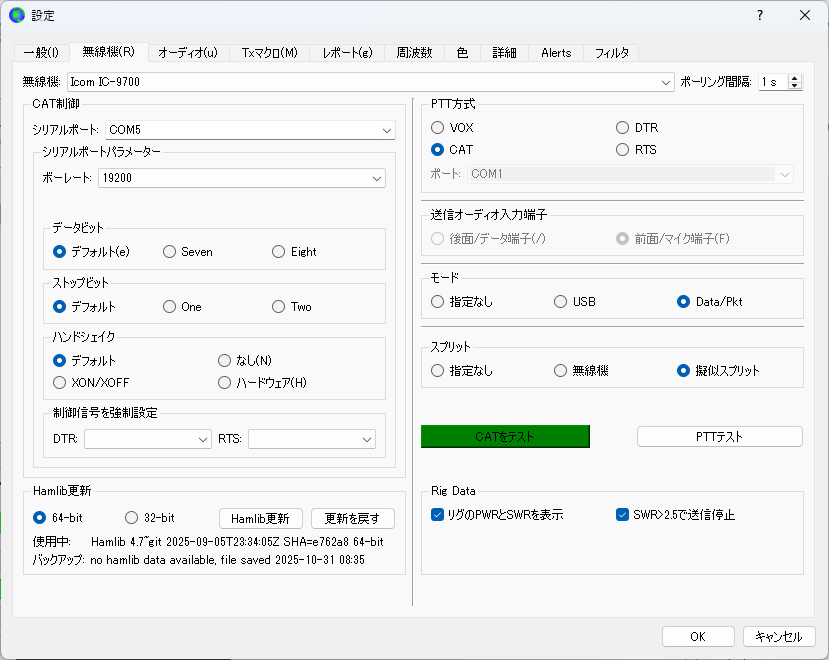
Task: Open the Txマクロ(M) tab
Action: tap(270, 53)
